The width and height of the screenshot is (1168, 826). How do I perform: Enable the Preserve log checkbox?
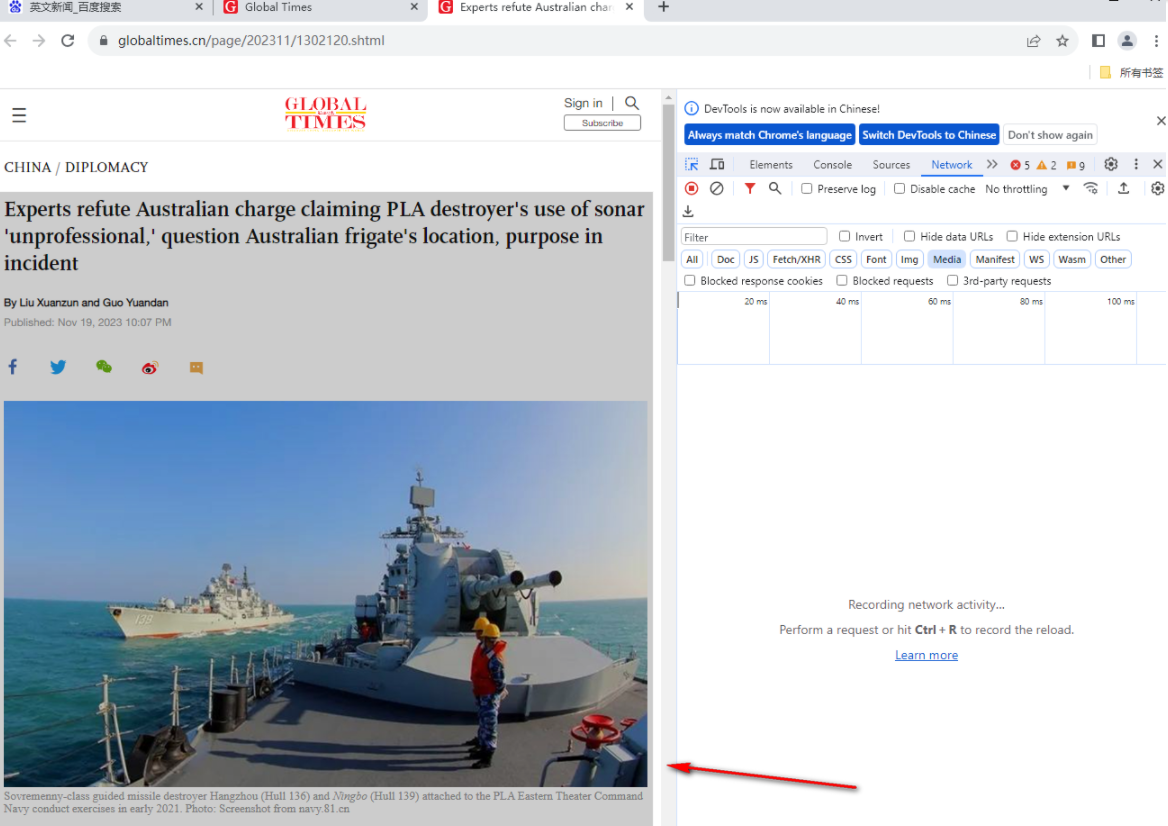pos(807,189)
